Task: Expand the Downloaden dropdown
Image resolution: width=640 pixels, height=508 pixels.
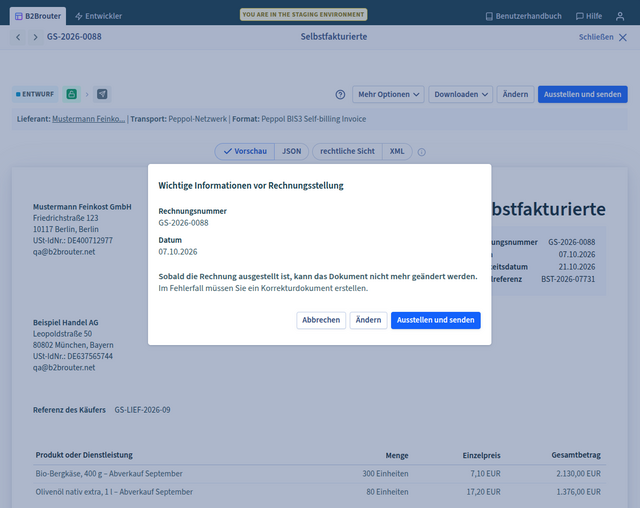Action: tap(460, 94)
